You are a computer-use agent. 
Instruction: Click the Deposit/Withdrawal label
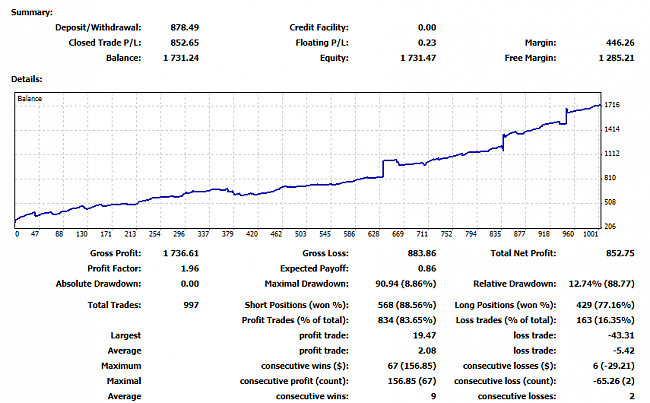[98, 28]
